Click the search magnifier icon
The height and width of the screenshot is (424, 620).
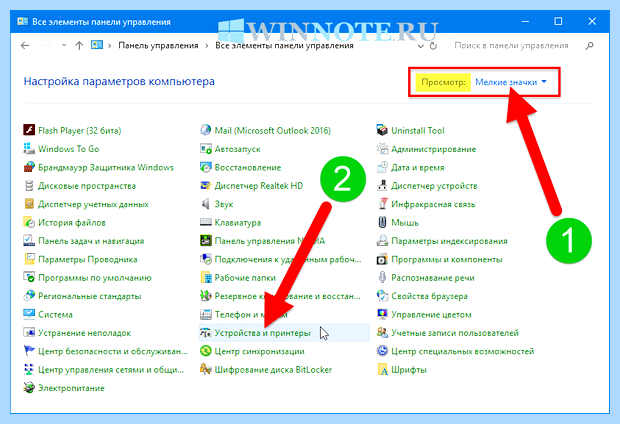pyautogui.click(x=589, y=46)
